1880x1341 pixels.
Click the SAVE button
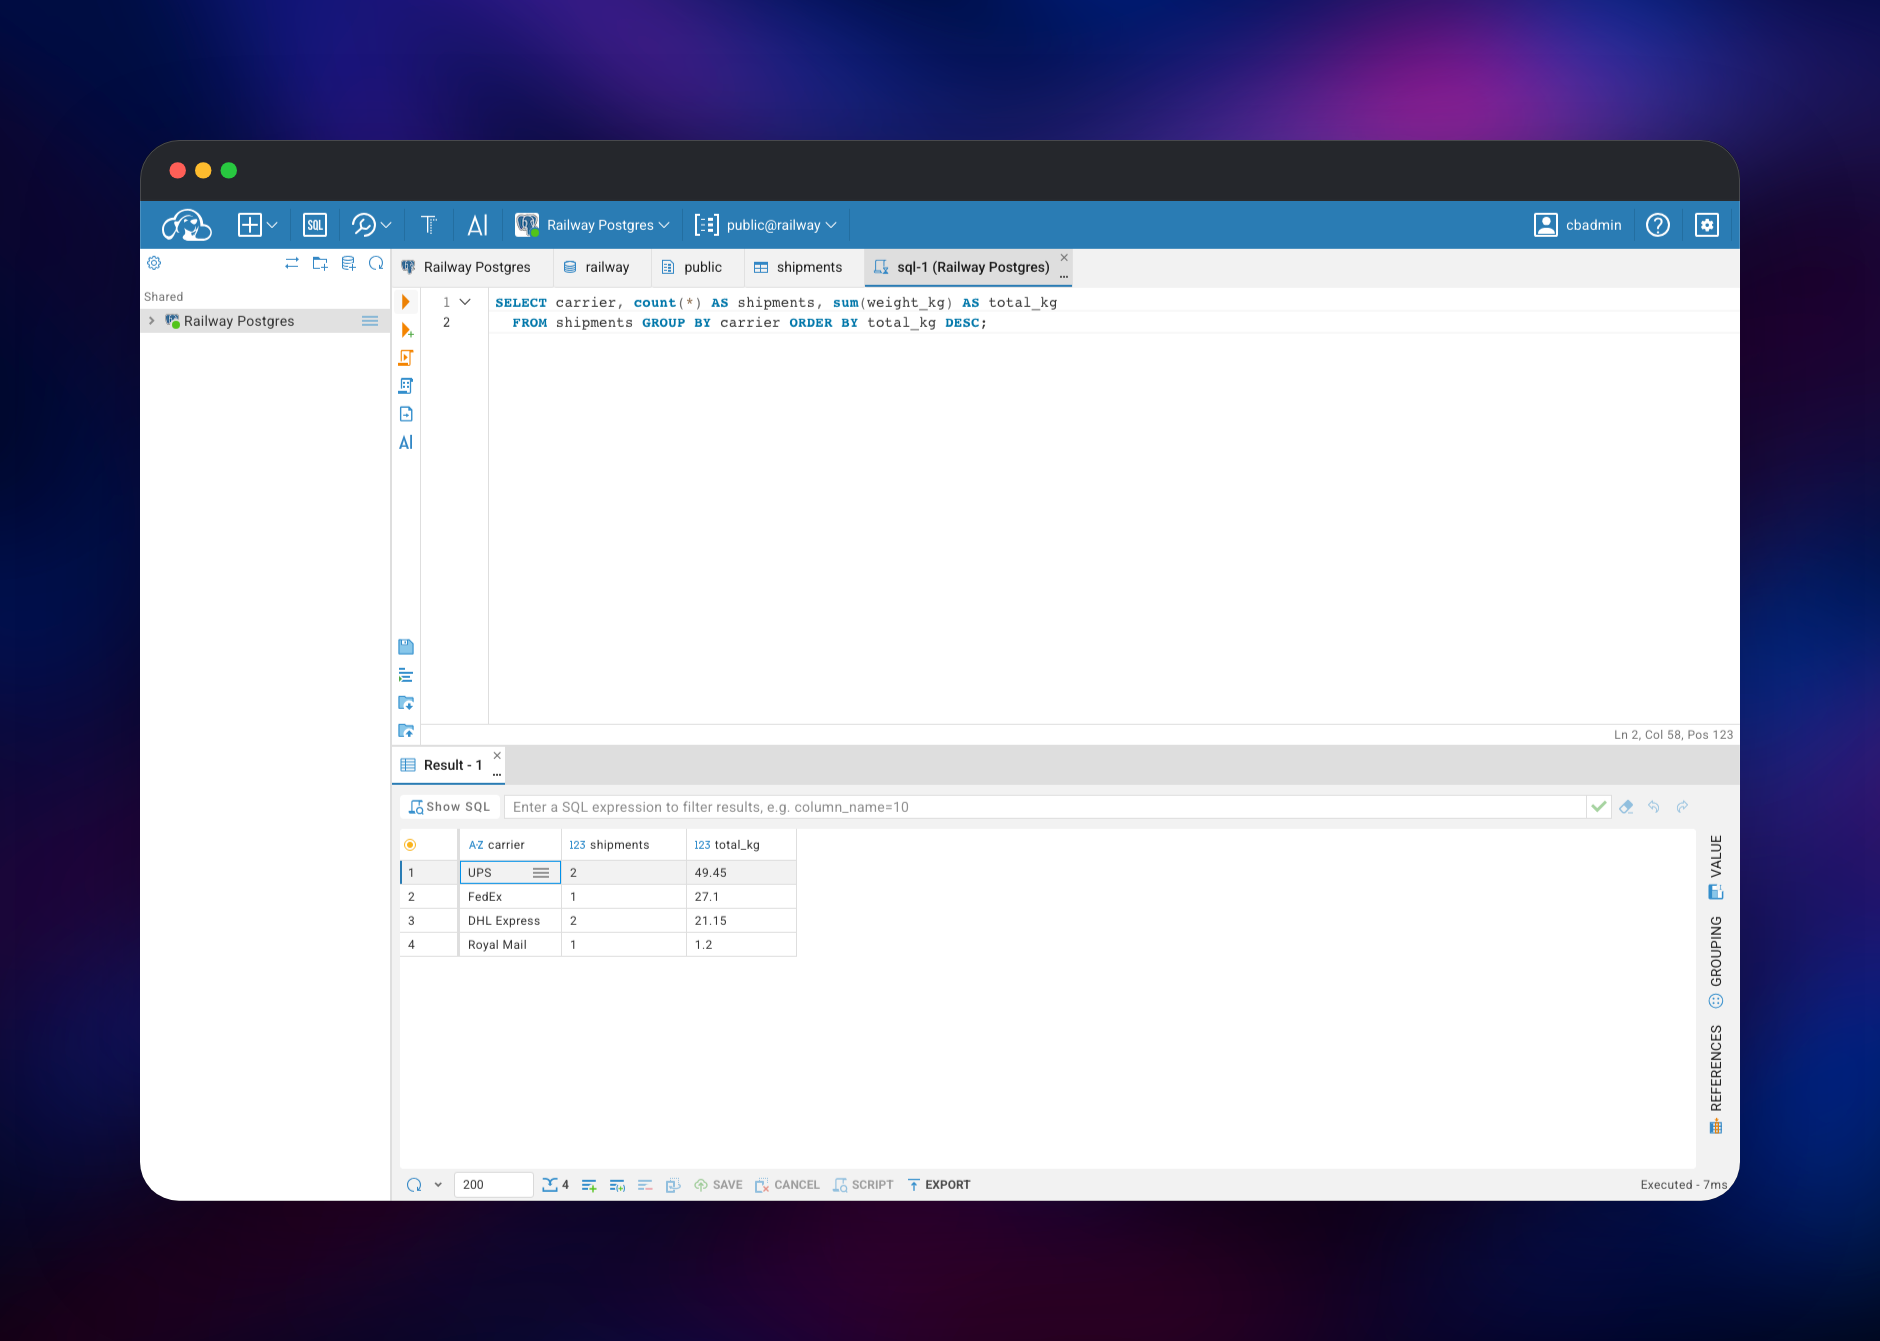(x=718, y=1185)
